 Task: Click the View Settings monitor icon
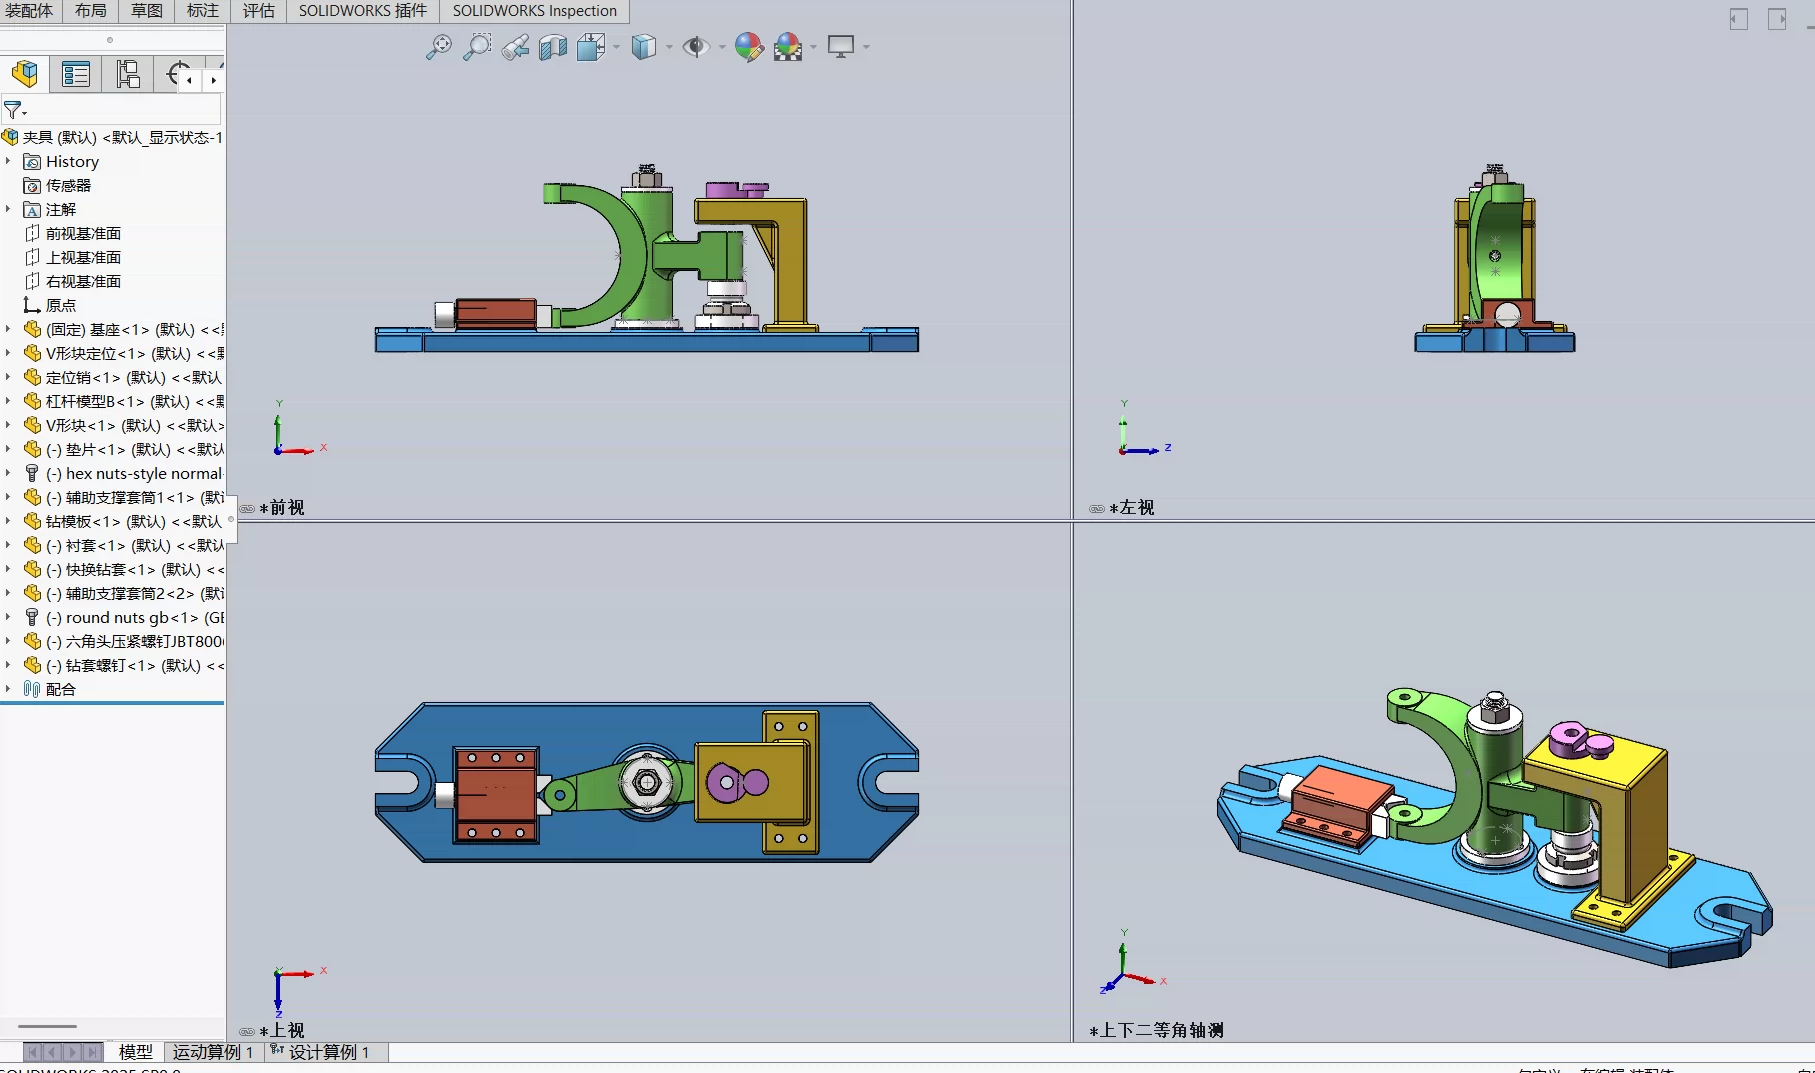pos(841,47)
